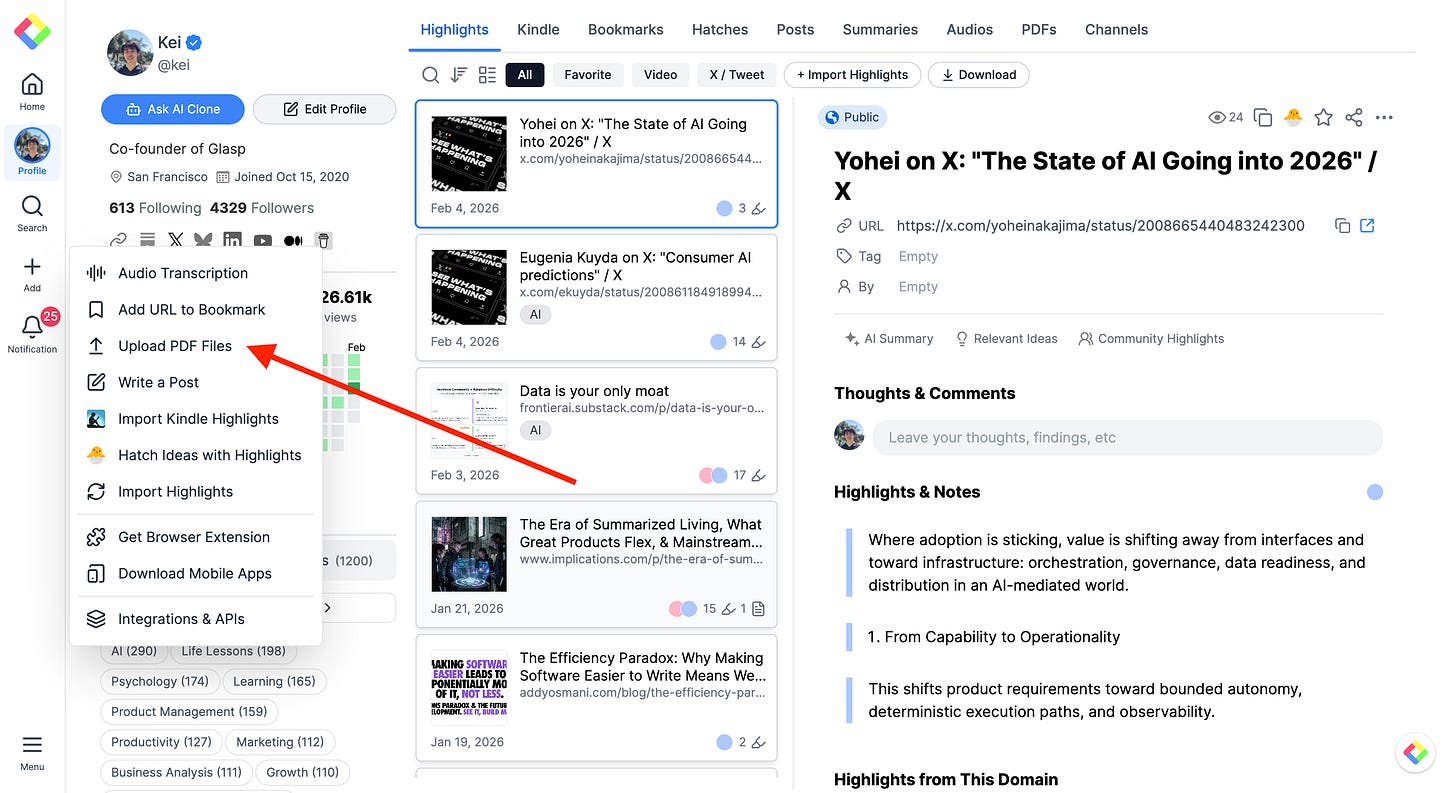This screenshot has height=793, width=1456.
Task: Favorite the article with star icon
Action: [1323, 117]
